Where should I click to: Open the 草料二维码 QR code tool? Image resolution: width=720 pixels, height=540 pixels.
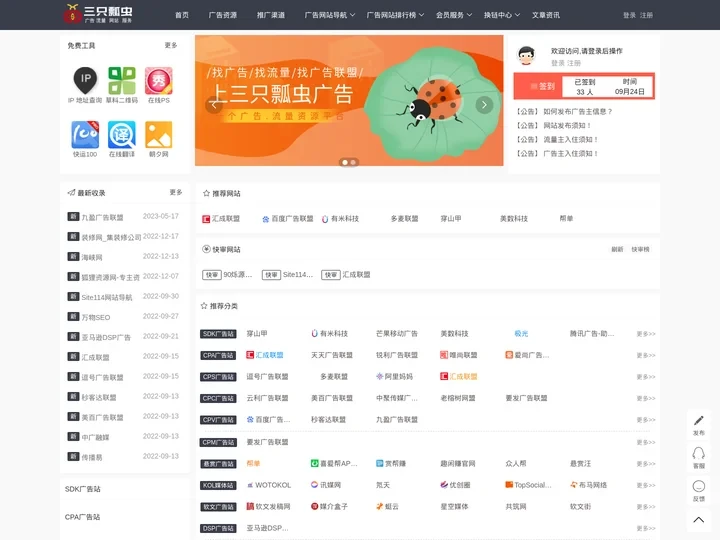pyautogui.click(x=122, y=80)
